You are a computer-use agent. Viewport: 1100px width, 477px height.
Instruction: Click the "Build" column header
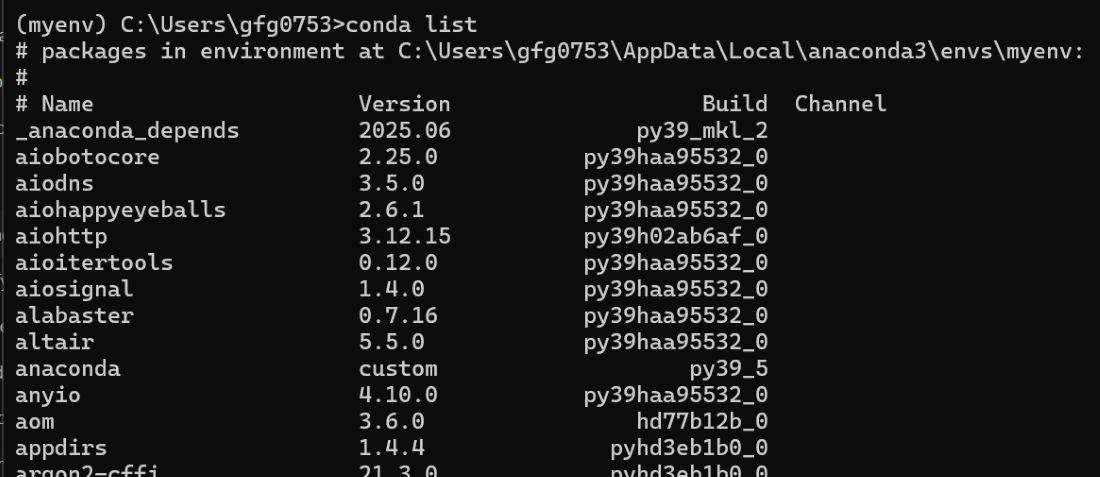(x=734, y=104)
